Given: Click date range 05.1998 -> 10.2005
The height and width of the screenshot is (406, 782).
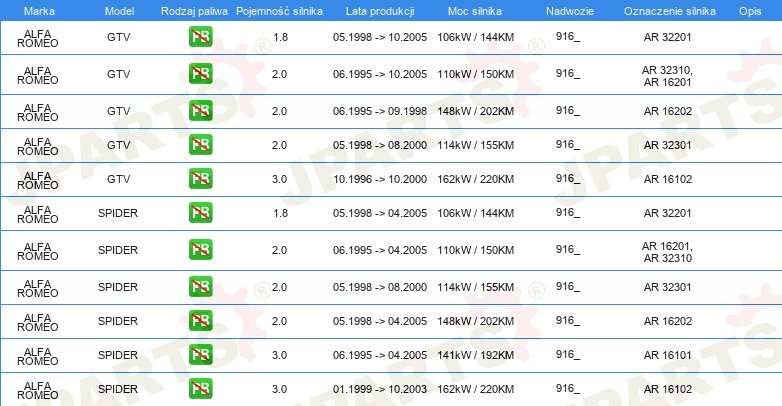Looking at the screenshot, I should coord(380,37).
